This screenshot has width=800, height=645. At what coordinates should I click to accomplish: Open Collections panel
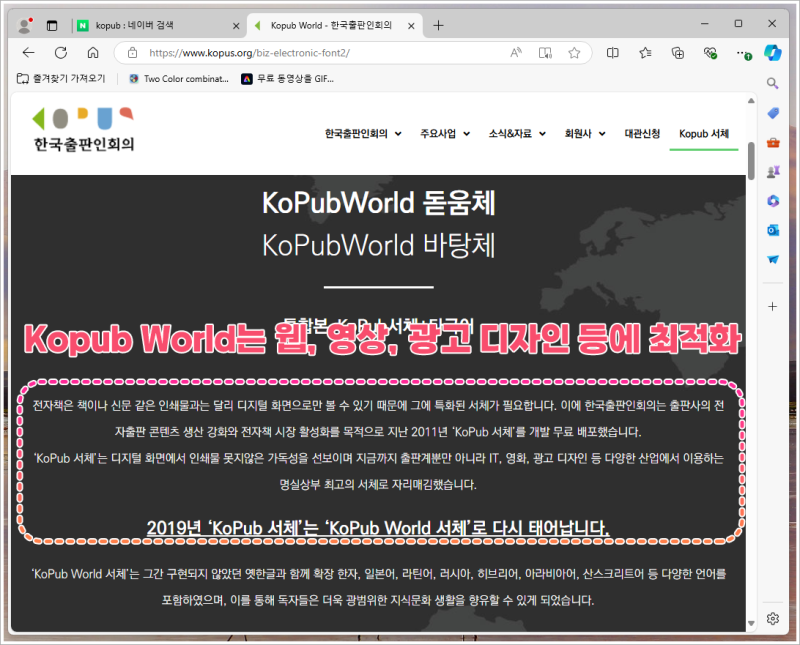(x=678, y=53)
